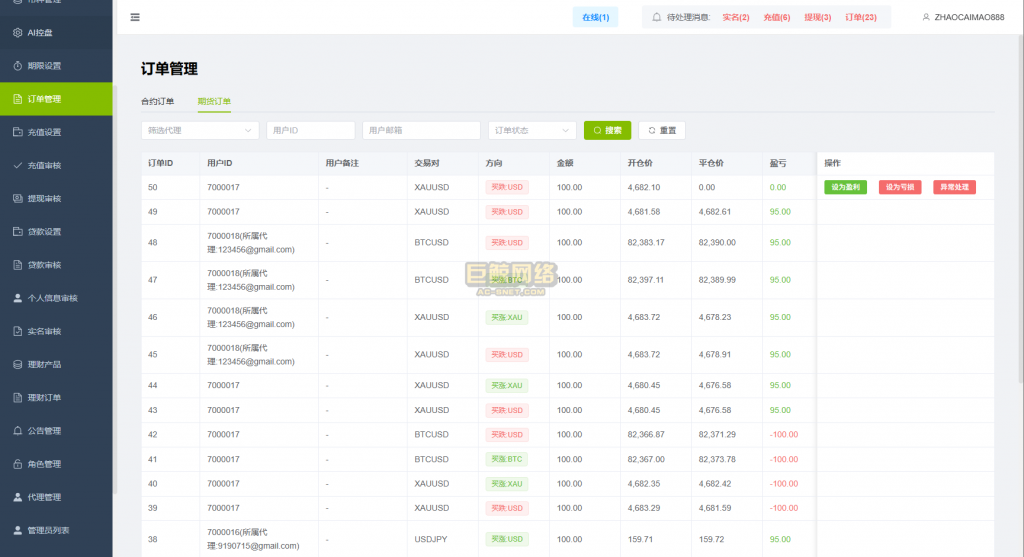Click the -100.00 loss in order 42

(784, 435)
